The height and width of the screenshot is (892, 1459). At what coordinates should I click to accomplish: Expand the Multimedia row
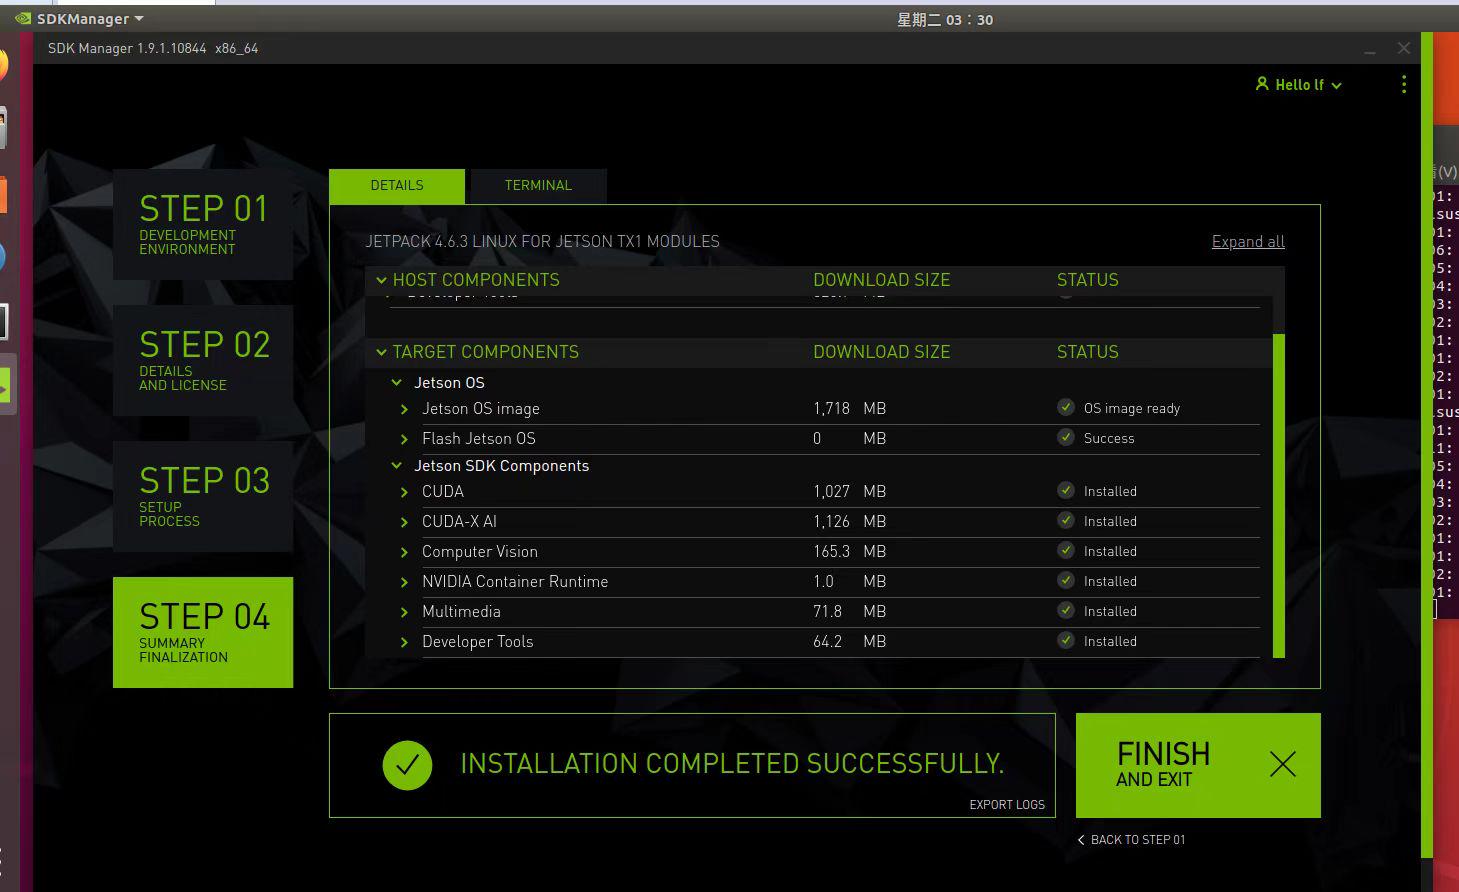click(x=404, y=612)
